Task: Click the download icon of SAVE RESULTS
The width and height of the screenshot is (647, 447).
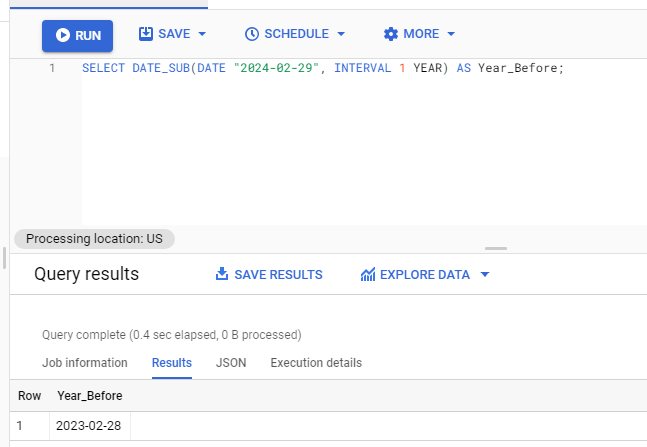Action: 222,274
